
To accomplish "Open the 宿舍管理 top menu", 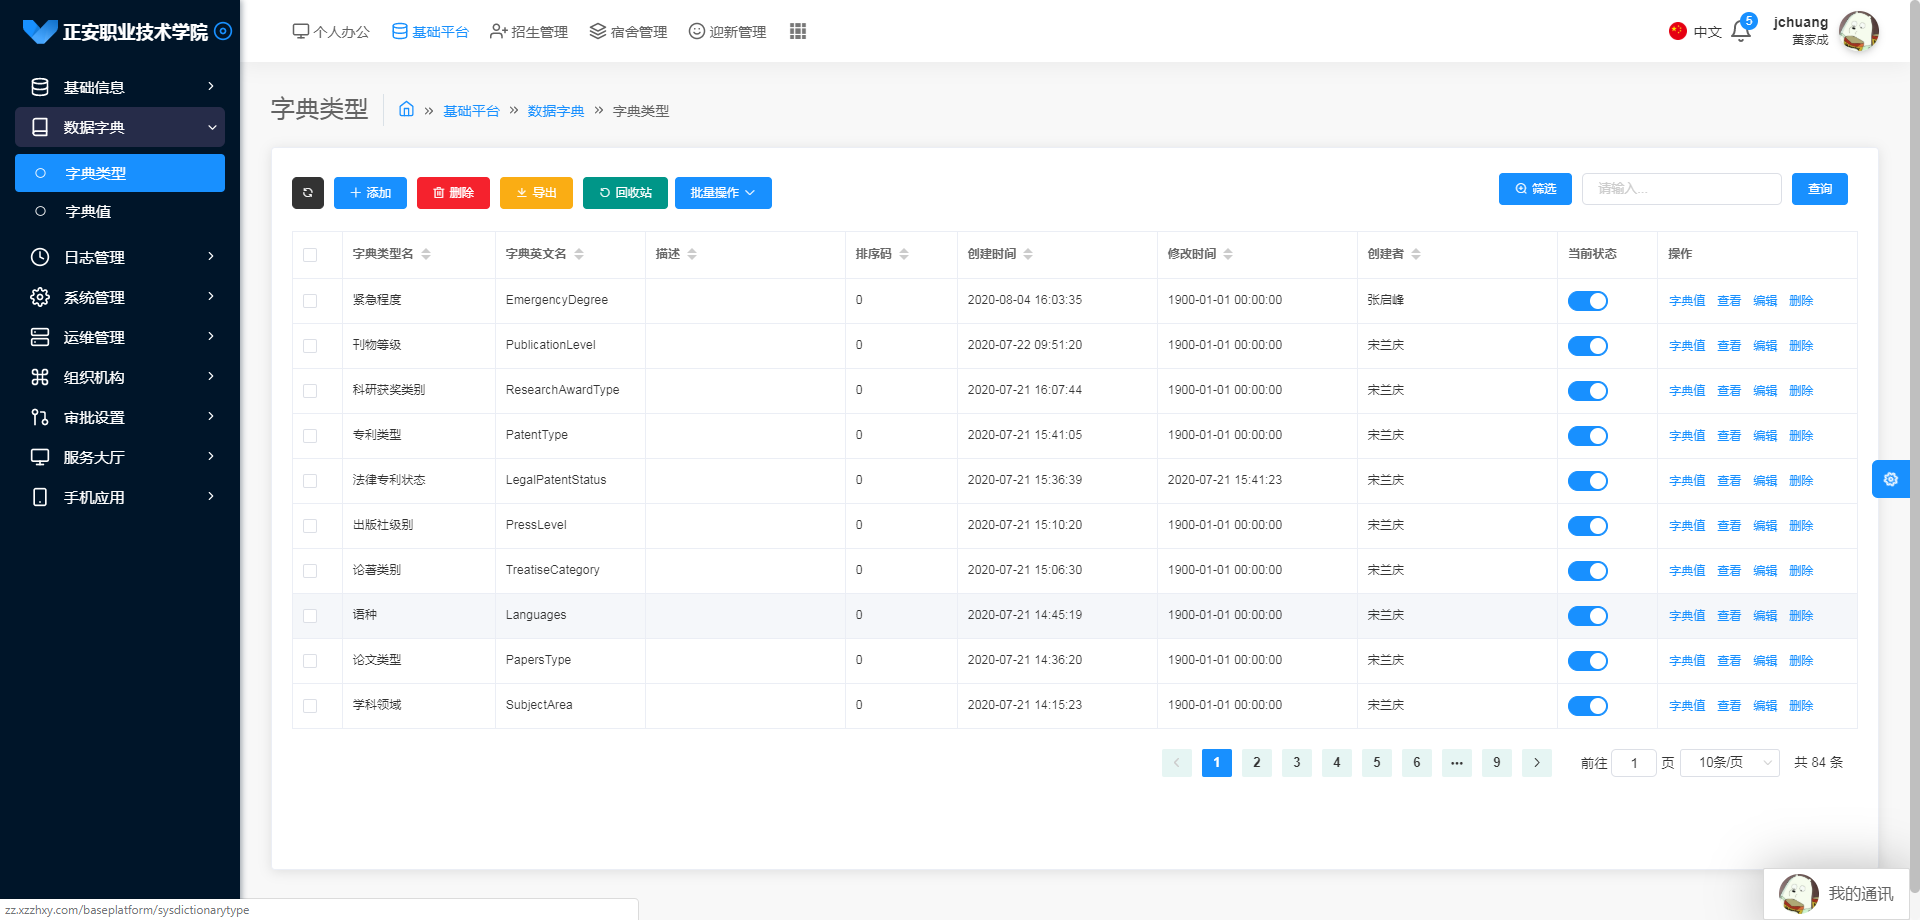I will pos(628,32).
